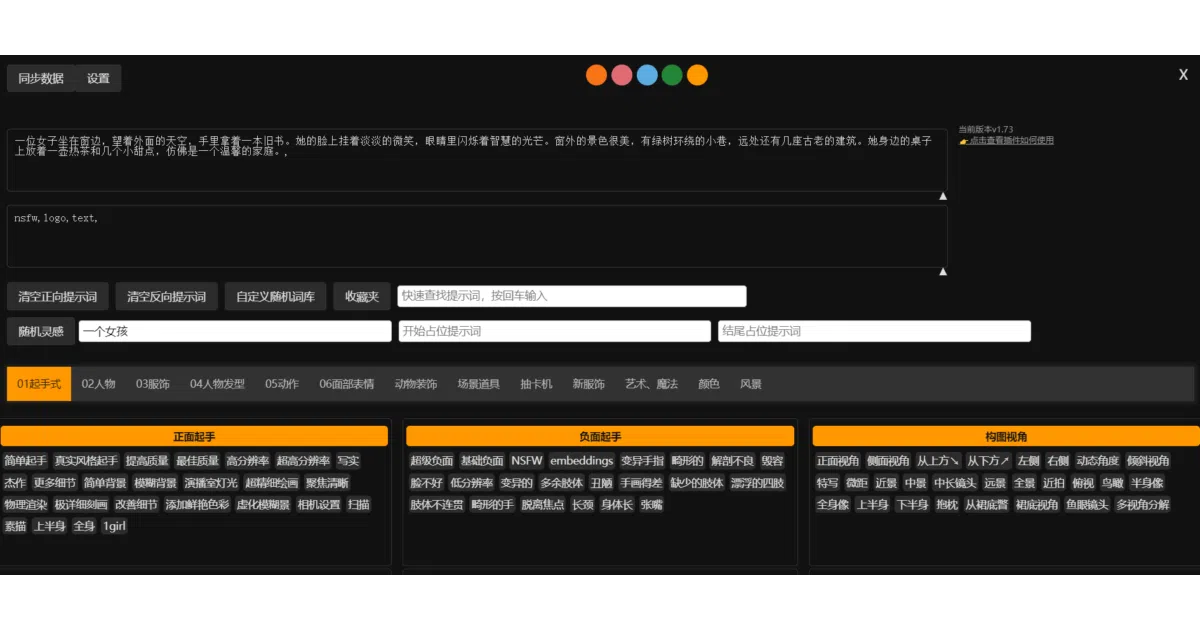Focus the 结尾占位提示词 field
1200x630 pixels.
coord(874,331)
